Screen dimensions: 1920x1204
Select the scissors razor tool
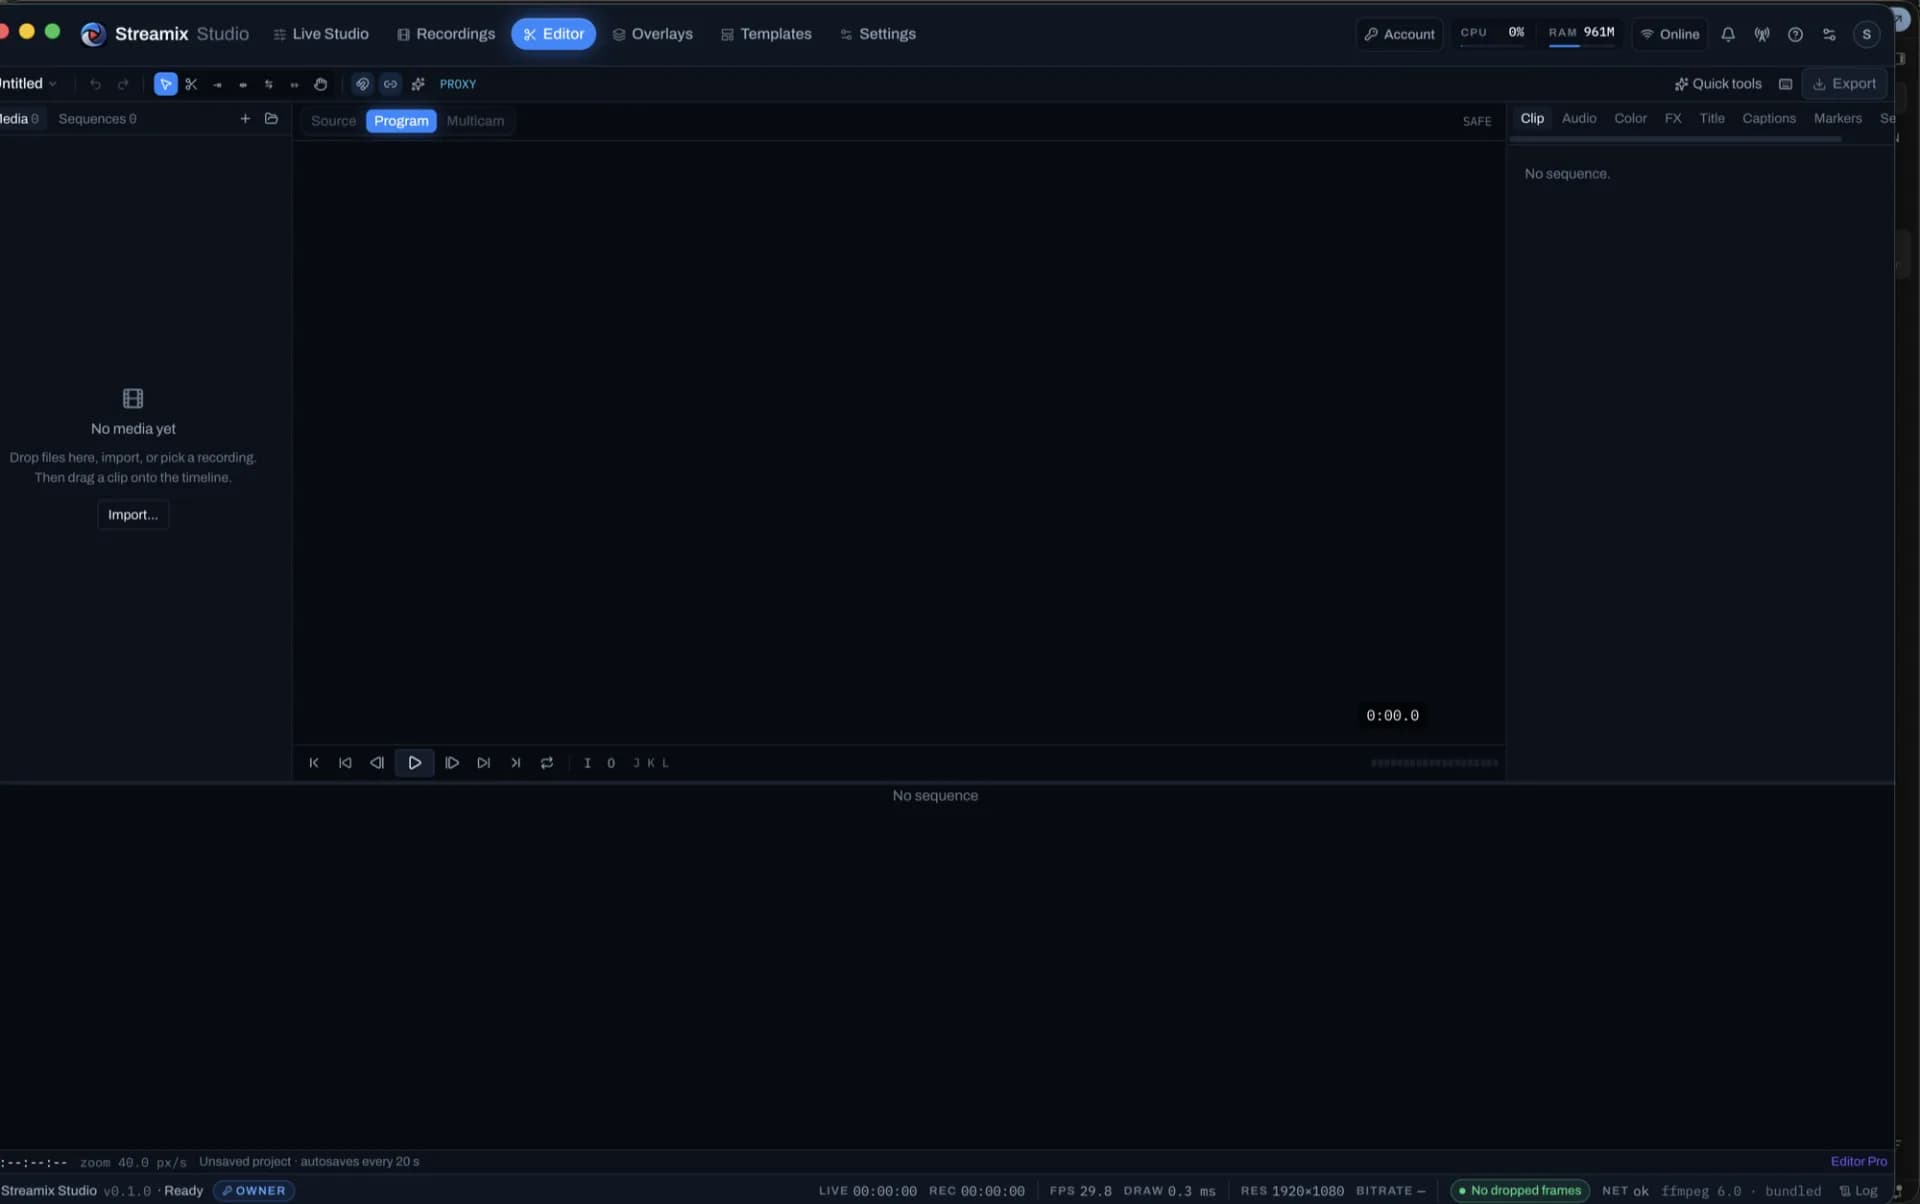[191, 84]
